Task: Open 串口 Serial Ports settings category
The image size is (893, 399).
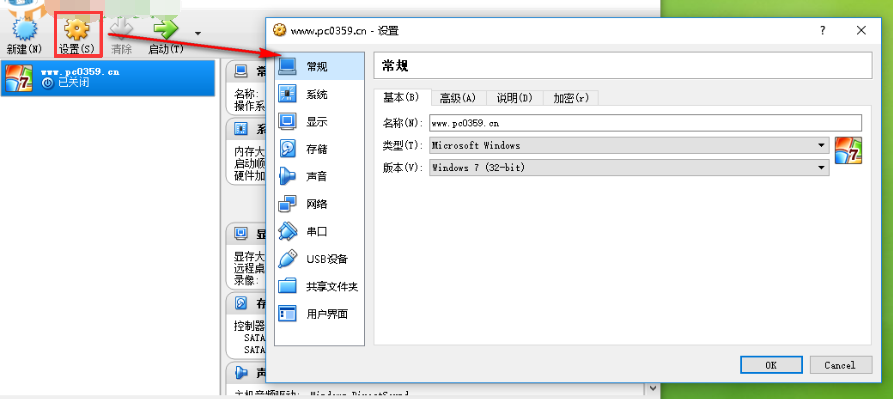Action: (x=319, y=231)
